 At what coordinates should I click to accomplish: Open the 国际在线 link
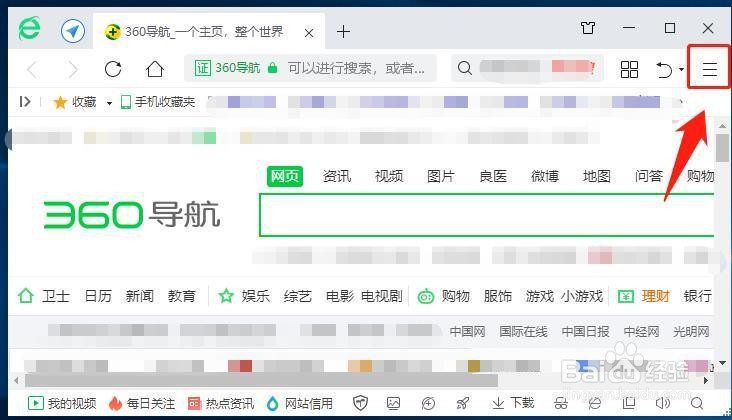523,332
